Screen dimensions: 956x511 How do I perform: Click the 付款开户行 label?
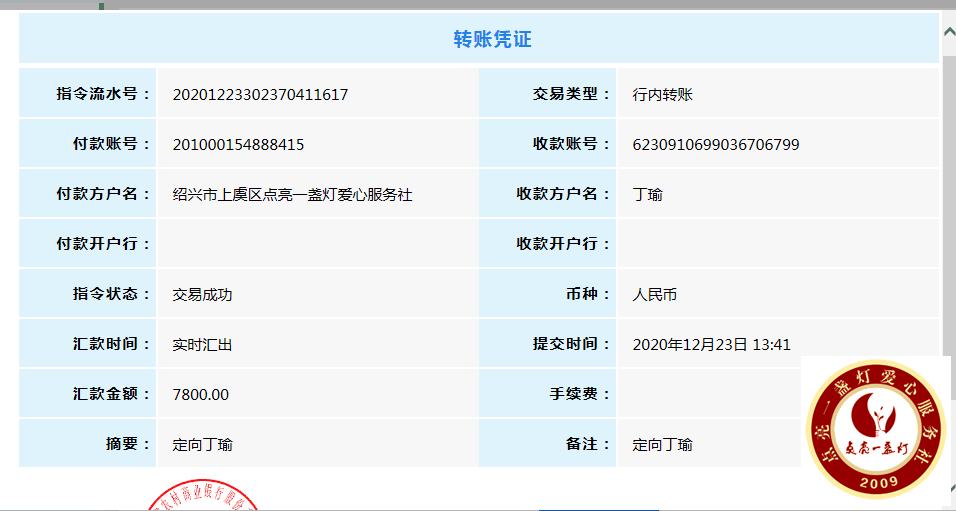click(x=103, y=244)
